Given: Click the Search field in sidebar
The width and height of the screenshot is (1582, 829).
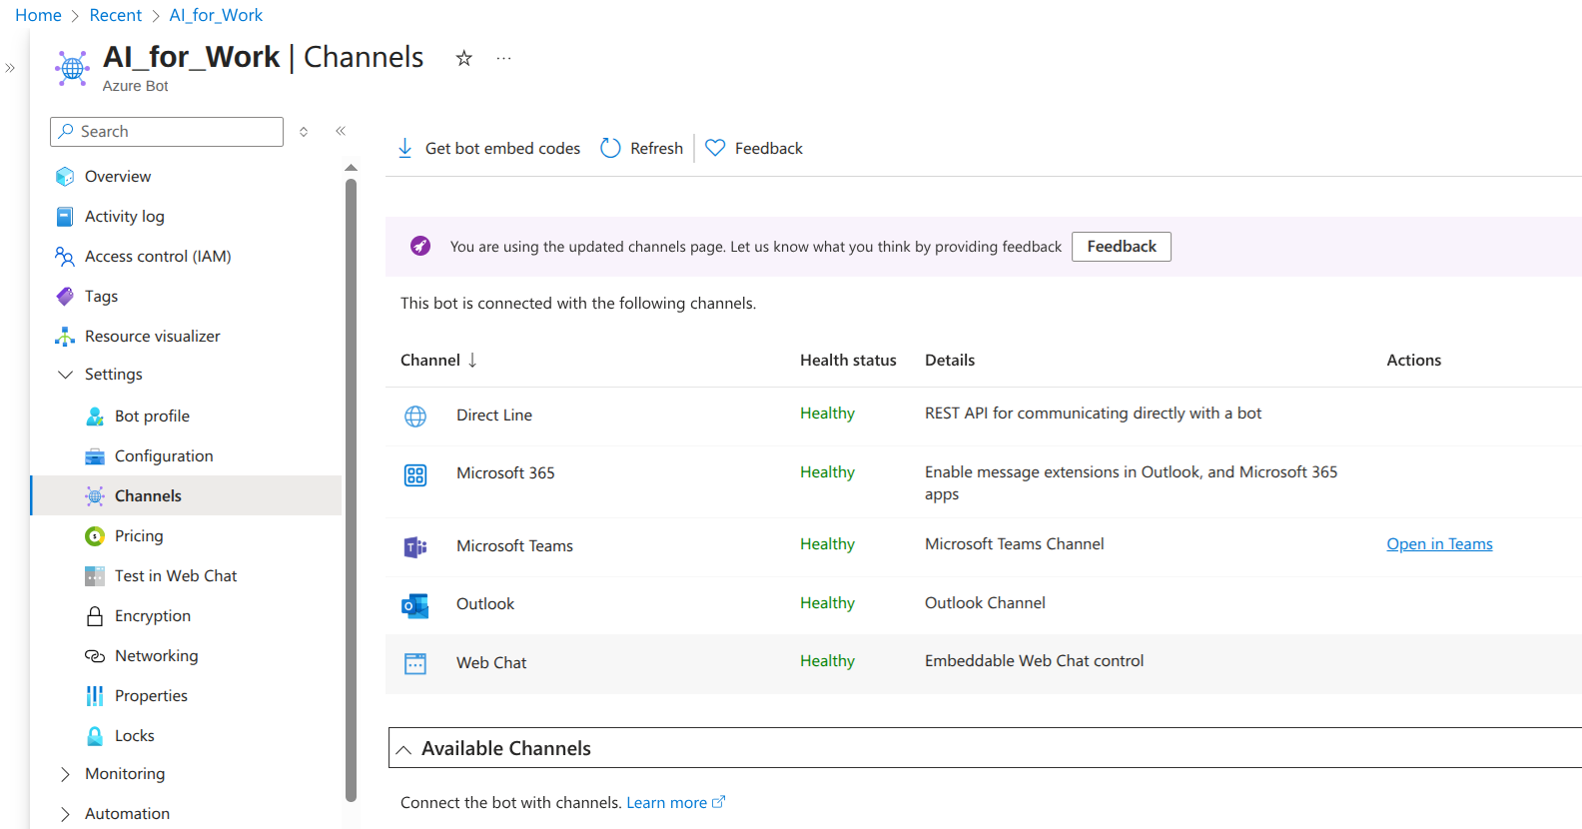Looking at the screenshot, I should pyautogui.click(x=167, y=131).
